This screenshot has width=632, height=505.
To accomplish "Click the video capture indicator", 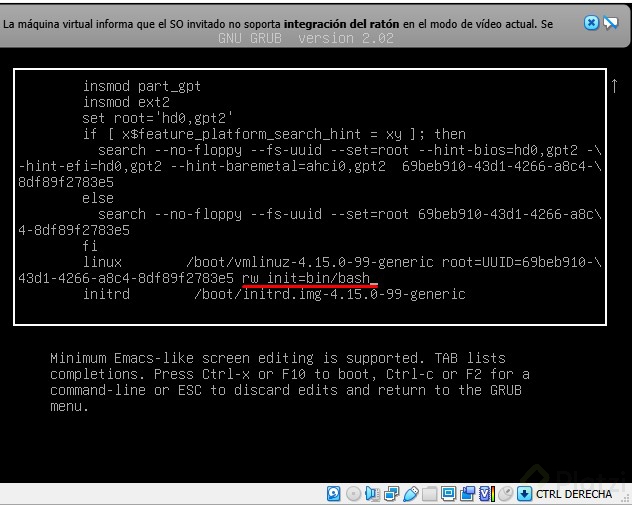I will (468, 494).
